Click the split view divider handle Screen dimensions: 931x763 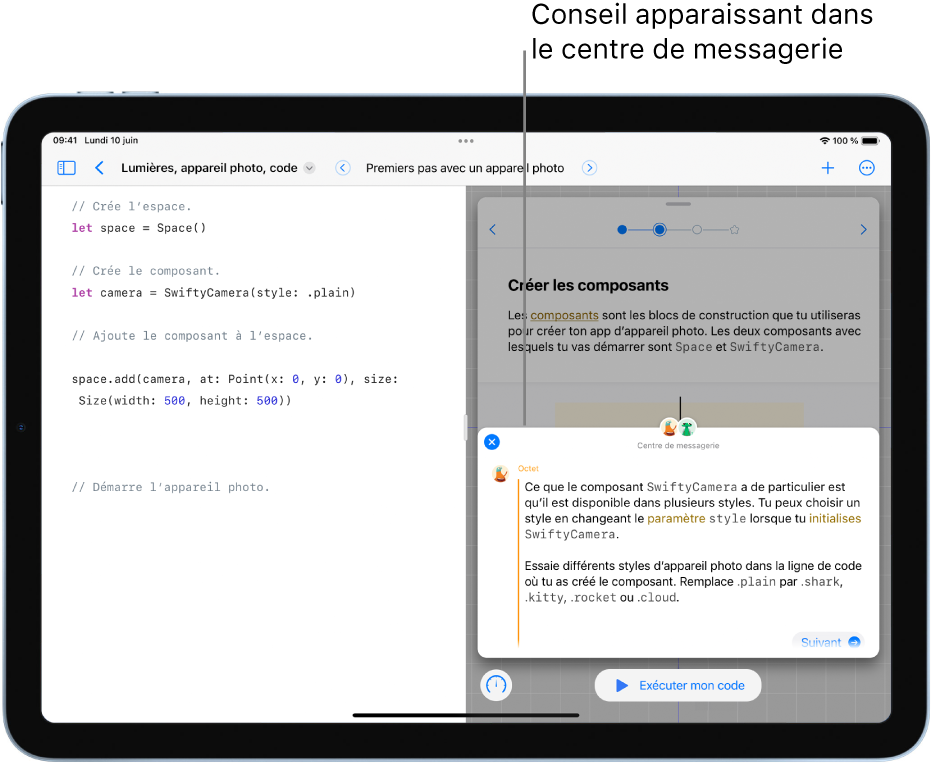(x=466, y=428)
